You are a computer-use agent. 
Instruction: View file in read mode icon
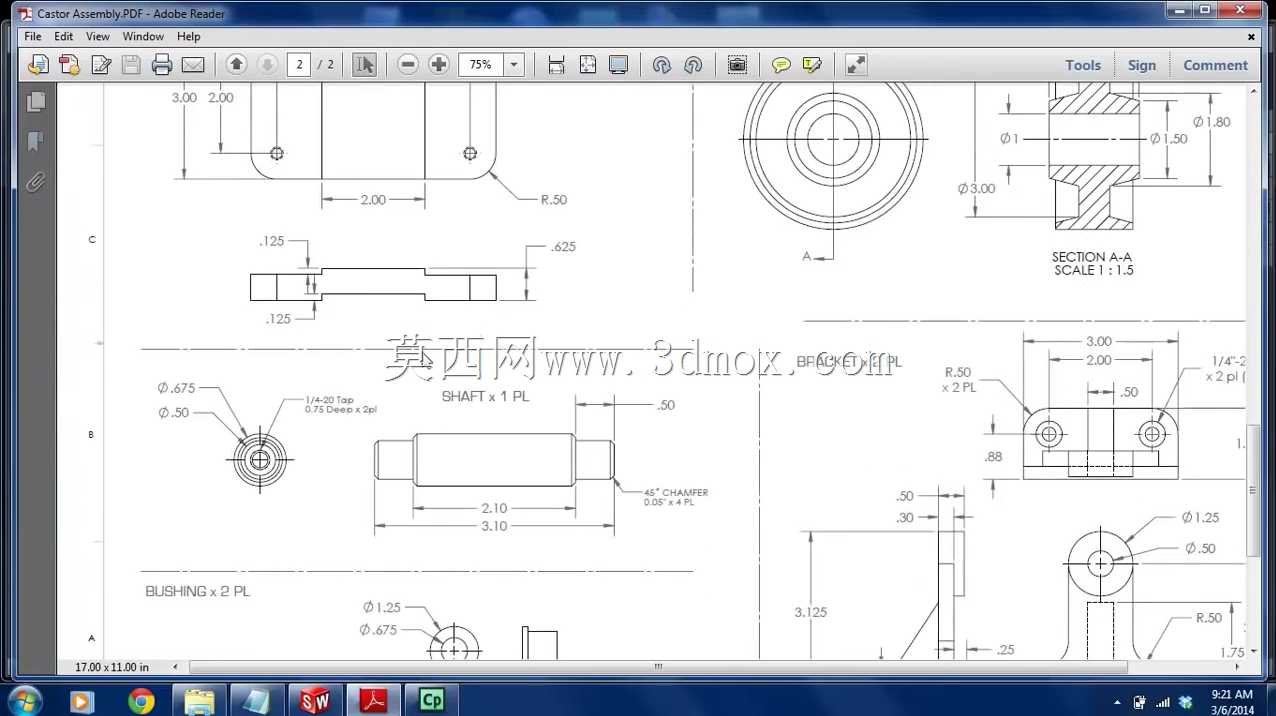coord(619,65)
